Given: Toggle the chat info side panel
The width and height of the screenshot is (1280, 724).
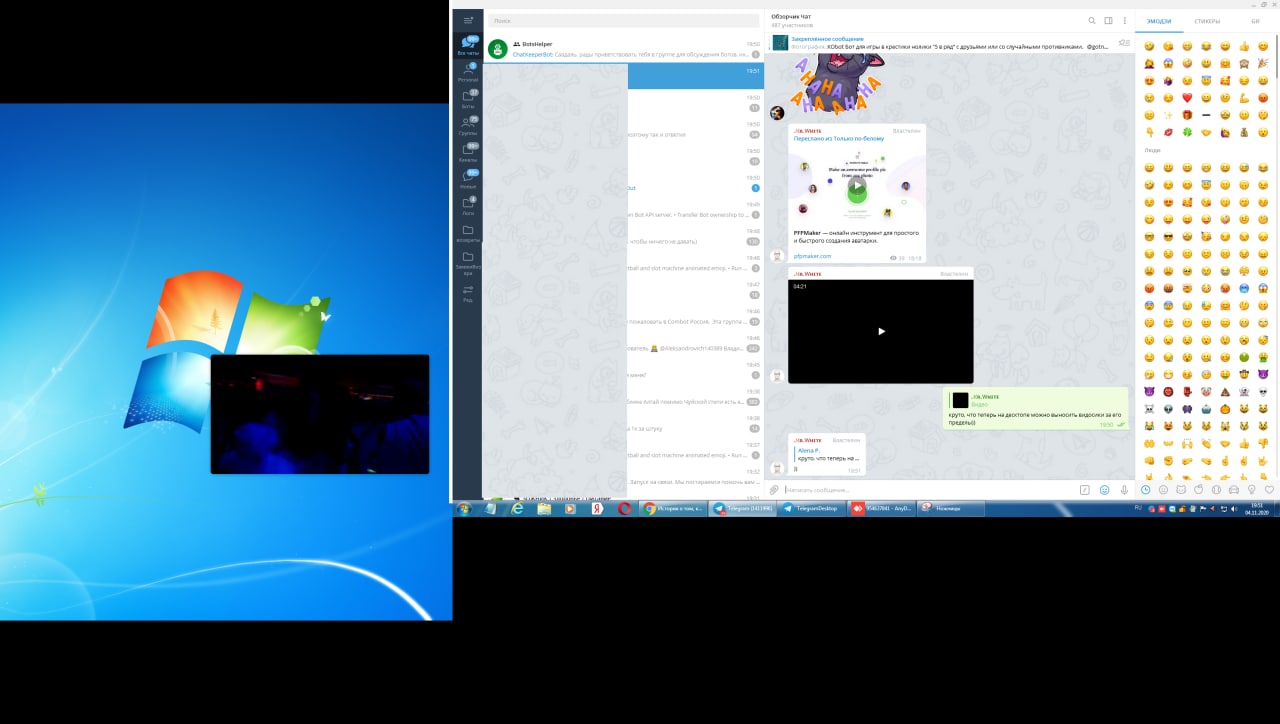Looking at the screenshot, I should (1108, 20).
